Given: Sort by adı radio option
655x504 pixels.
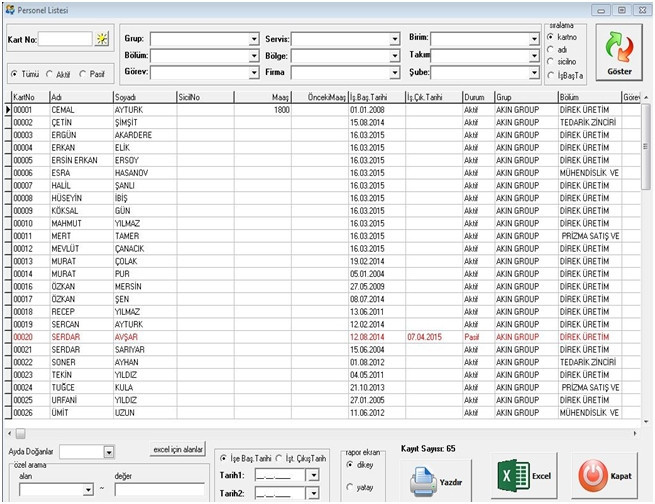Looking at the screenshot, I should (551, 48).
